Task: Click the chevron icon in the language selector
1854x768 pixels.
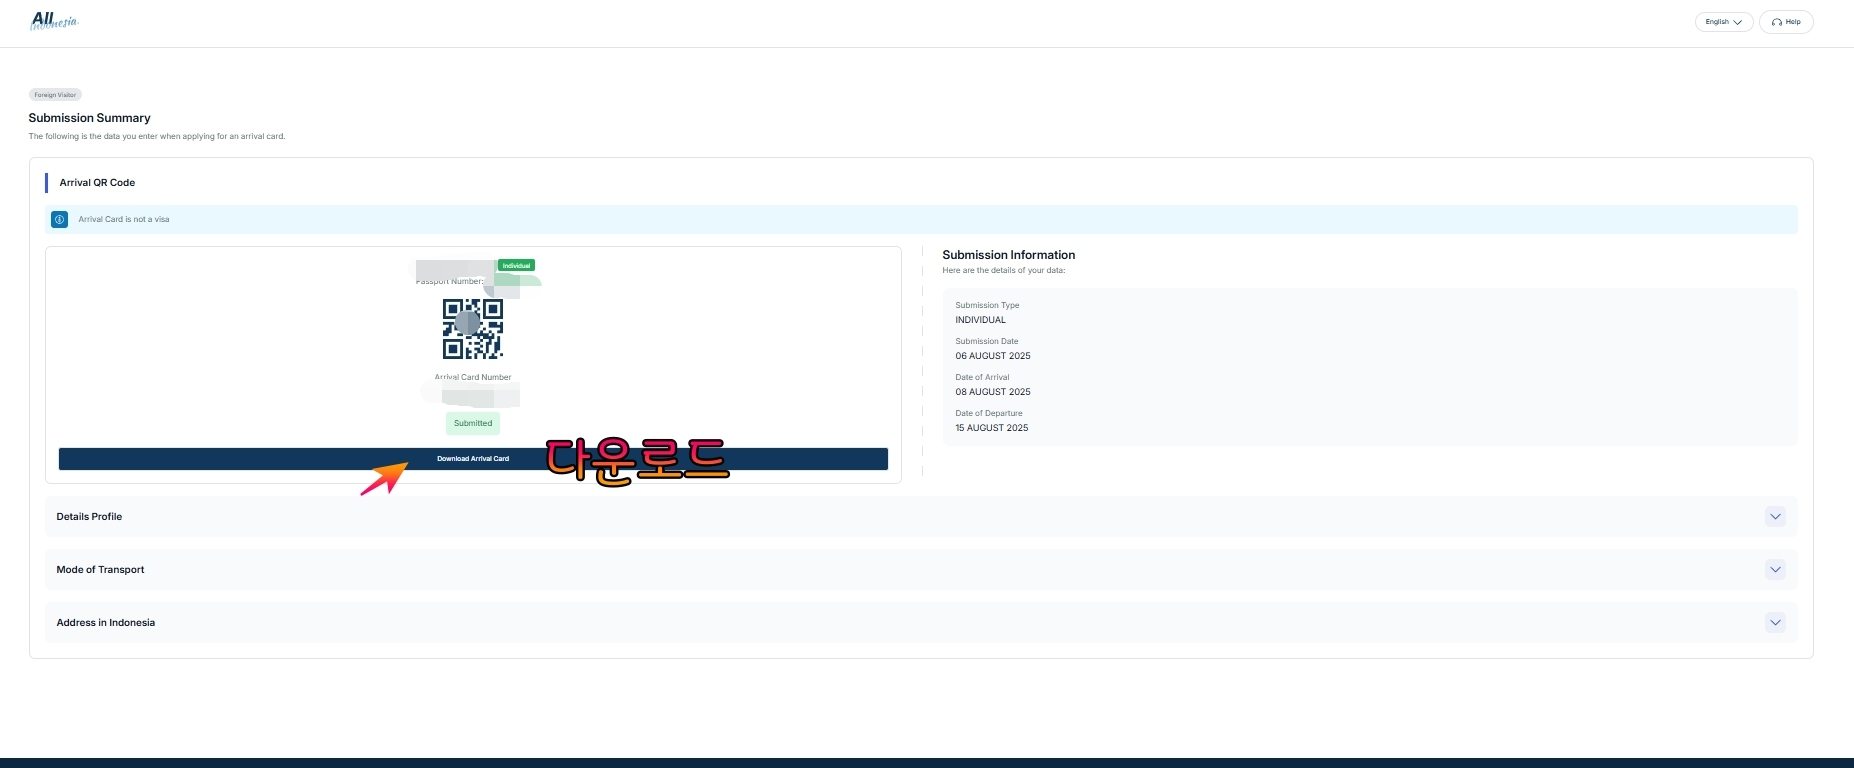Action: [1737, 22]
